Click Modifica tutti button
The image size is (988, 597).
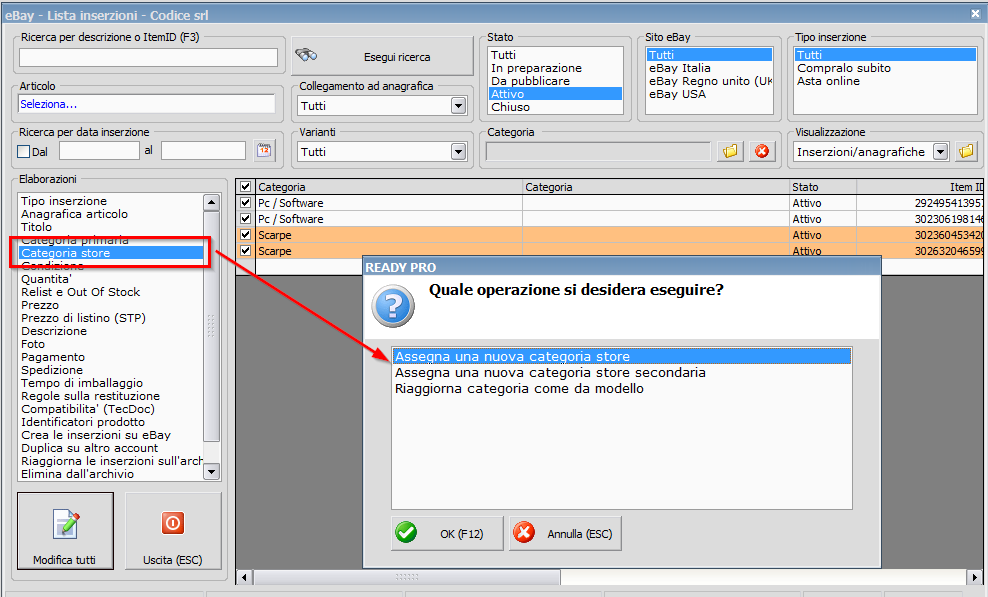click(66, 531)
